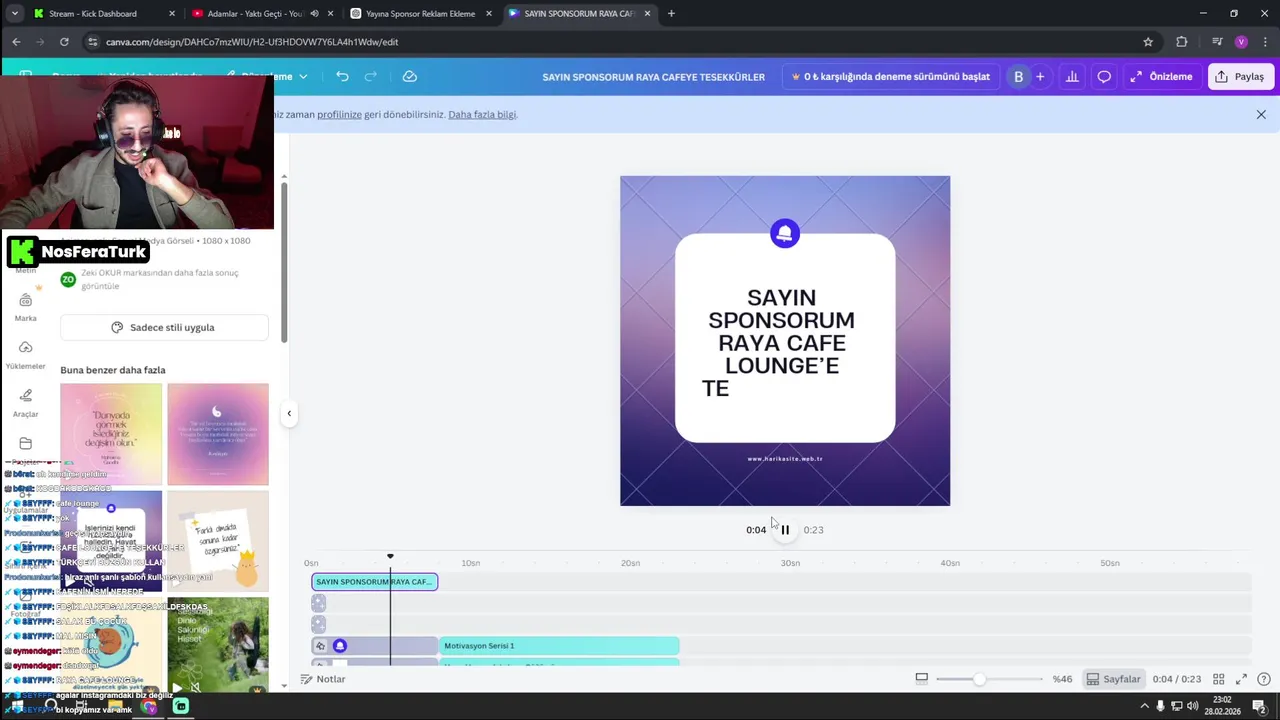Select the 'Motivasyon Serisi 1' timeline clip
The width and height of the screenshot is (1280, 720).
[x=559, y=646]
